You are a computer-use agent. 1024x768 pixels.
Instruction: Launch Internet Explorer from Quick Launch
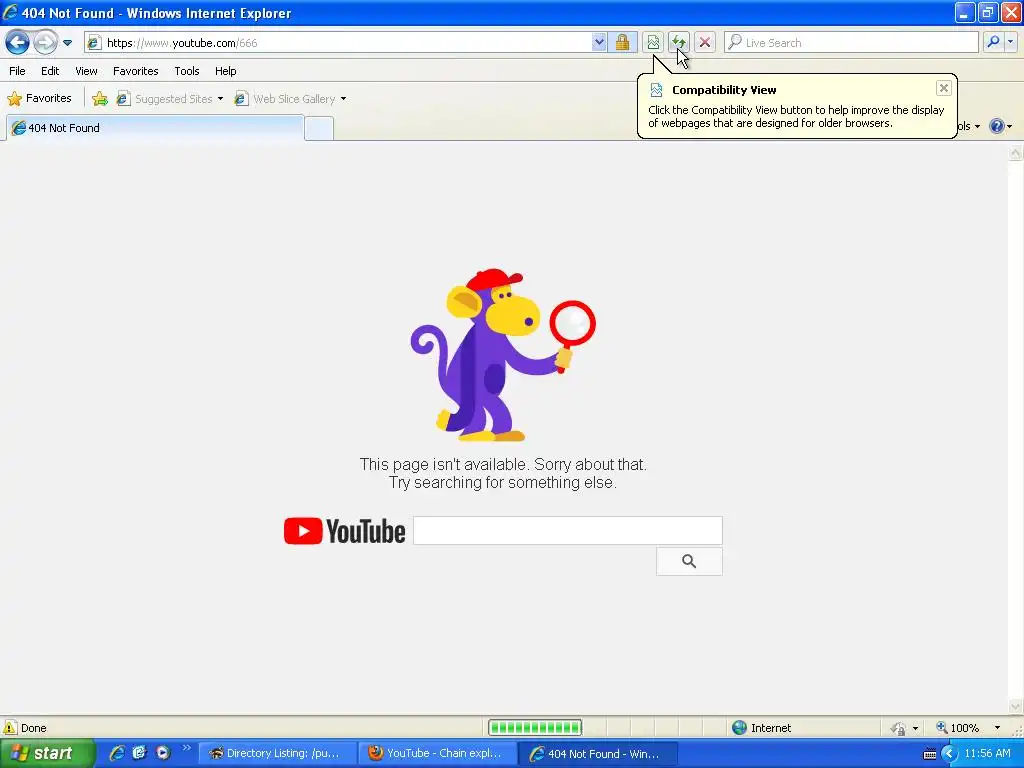[x=117, y=753]
